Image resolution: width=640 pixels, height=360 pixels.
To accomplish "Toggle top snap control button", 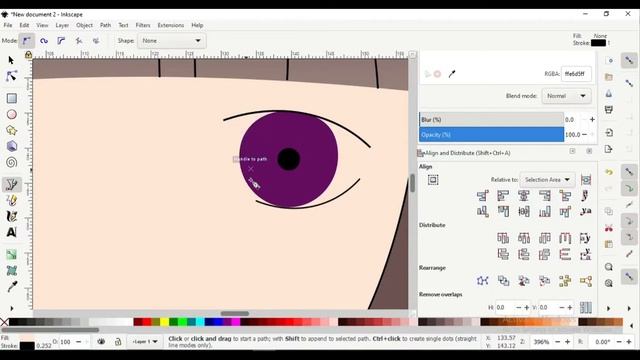I will (629, 60).
